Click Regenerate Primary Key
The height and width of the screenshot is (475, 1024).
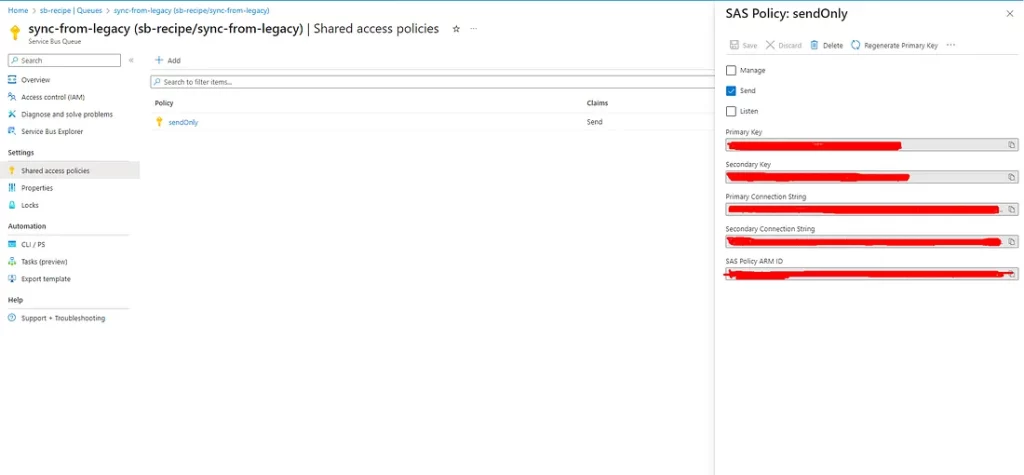coord(895,46)
